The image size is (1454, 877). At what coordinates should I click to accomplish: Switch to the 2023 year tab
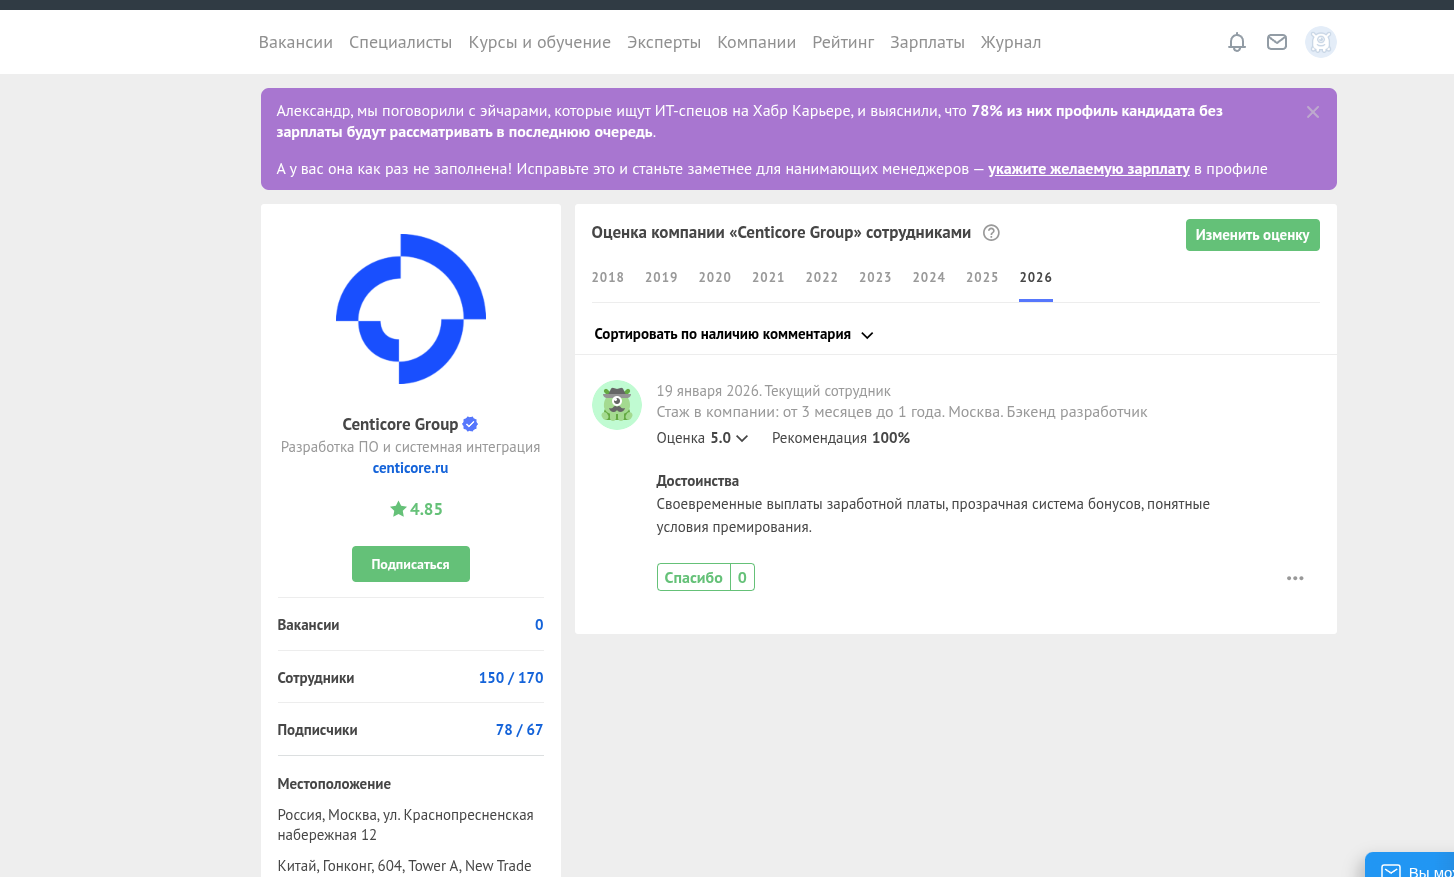click(x=875, y=277)
